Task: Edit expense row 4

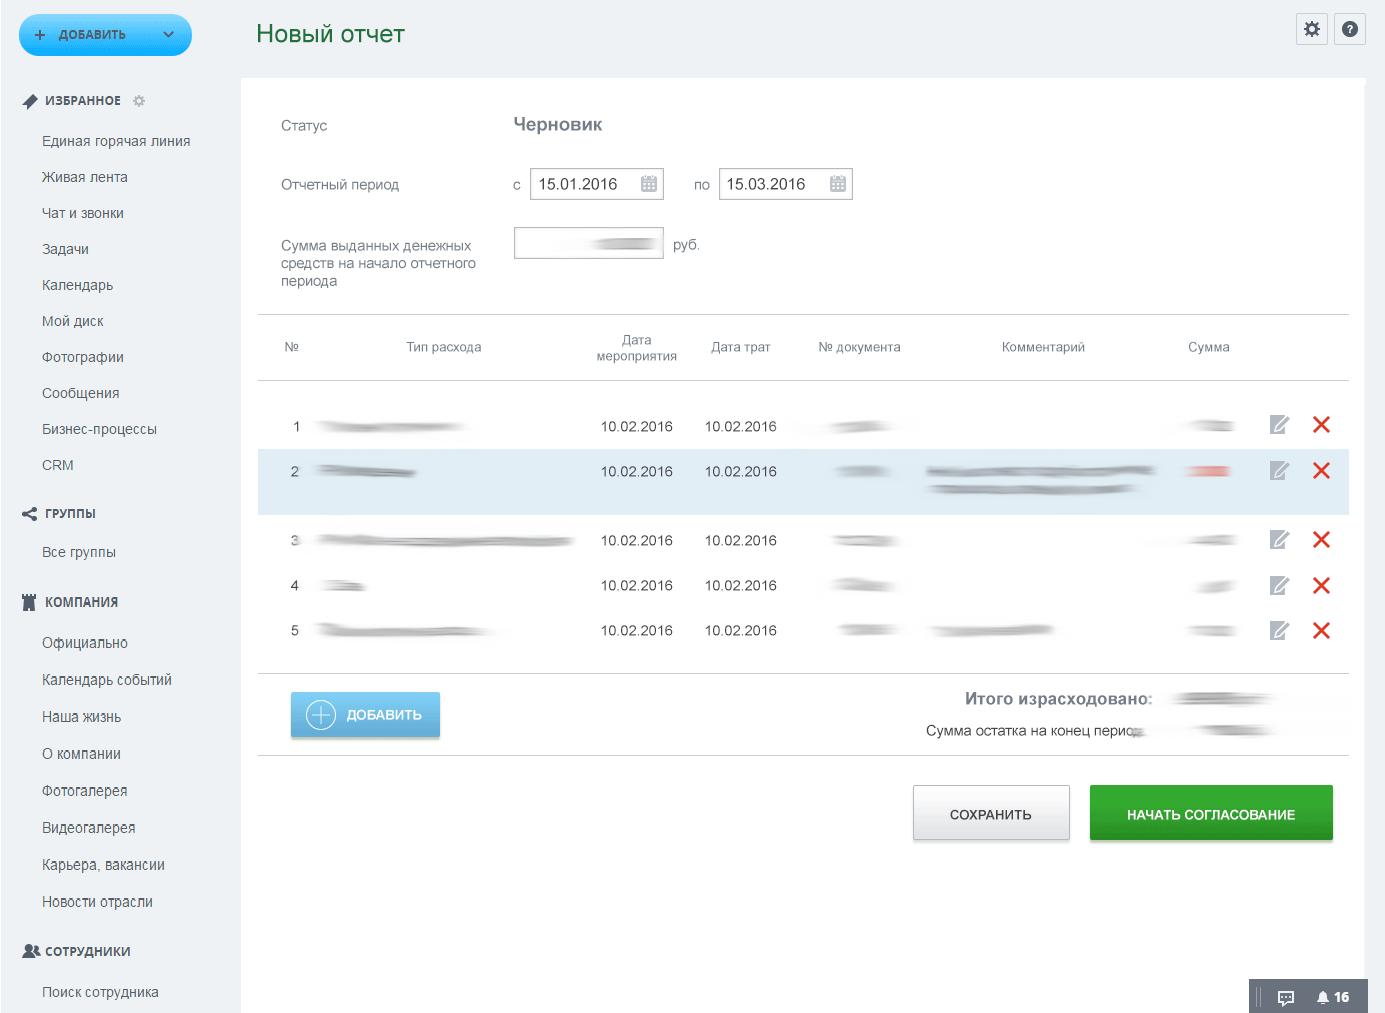Action: point(1279,586)
